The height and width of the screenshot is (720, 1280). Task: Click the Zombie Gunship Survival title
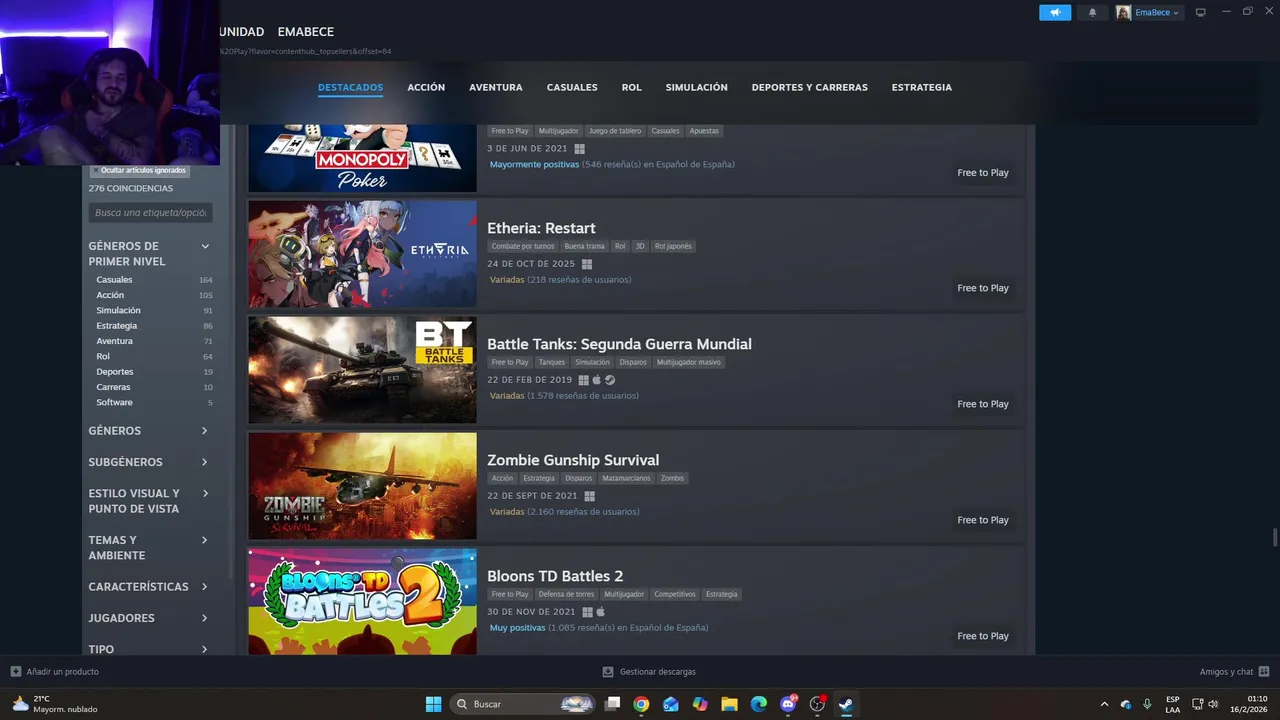[x=573, y=460]
